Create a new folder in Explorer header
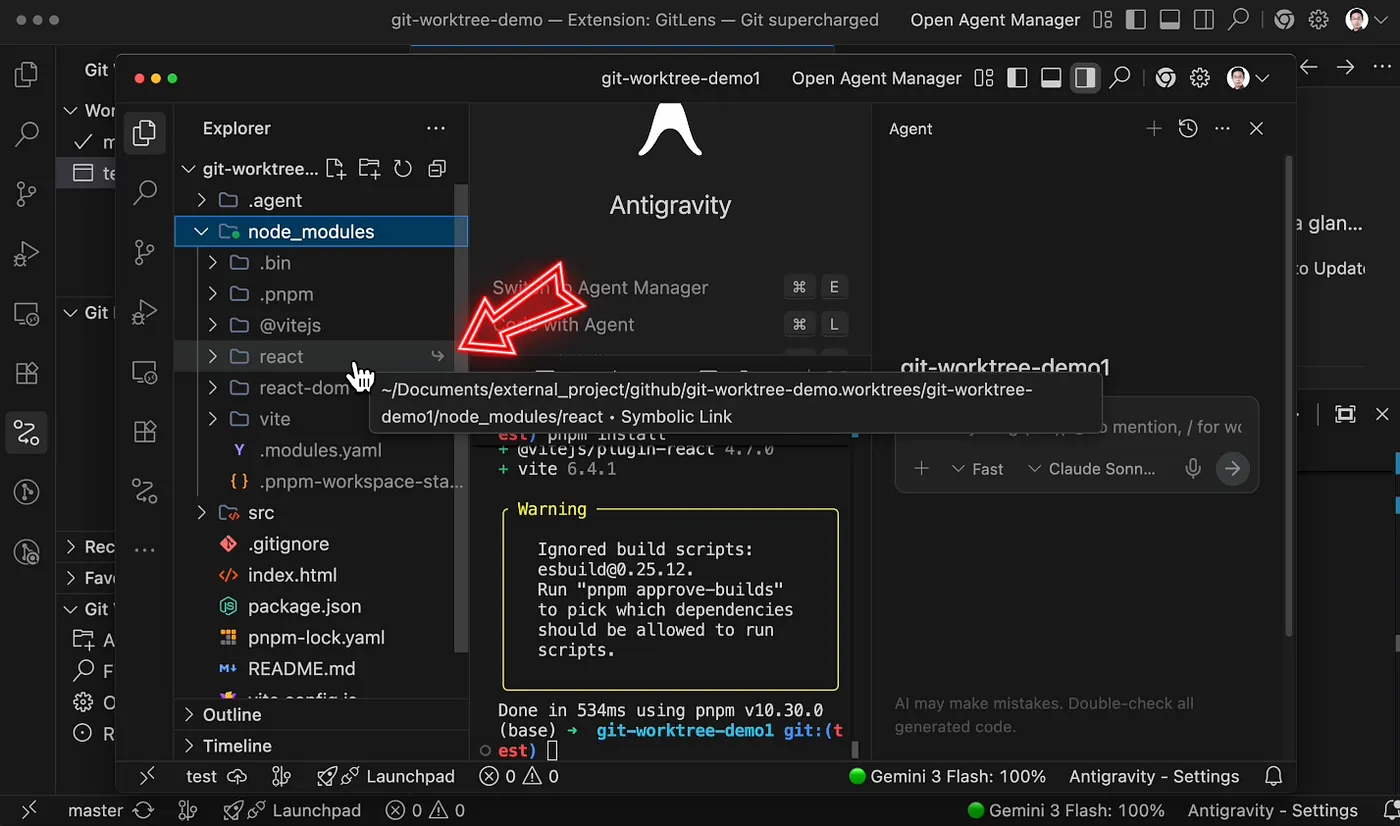This screenshot has width=1400, height=826. [369, 168]
